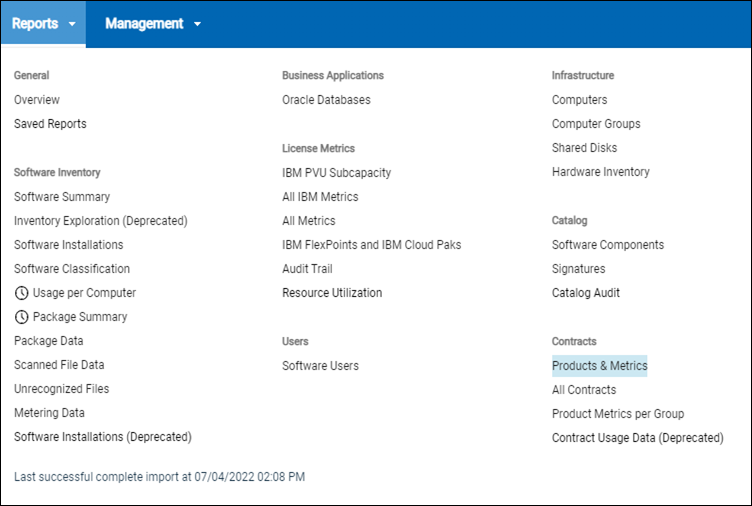Go to Oracle Databases
The height and width of the screenshot is (506, 752).
click(x=326, y=100)
